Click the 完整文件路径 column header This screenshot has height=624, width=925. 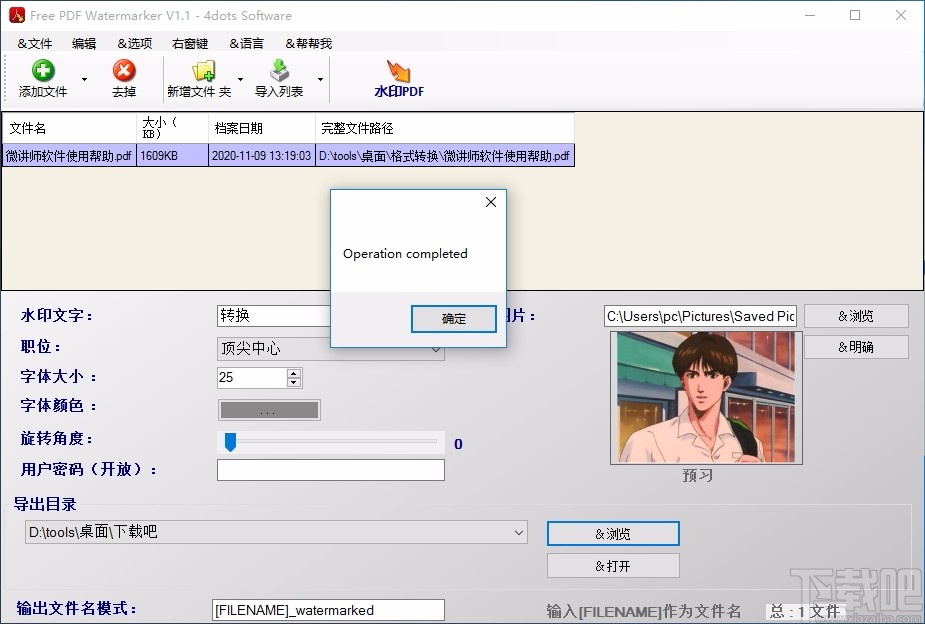point(445,128)
